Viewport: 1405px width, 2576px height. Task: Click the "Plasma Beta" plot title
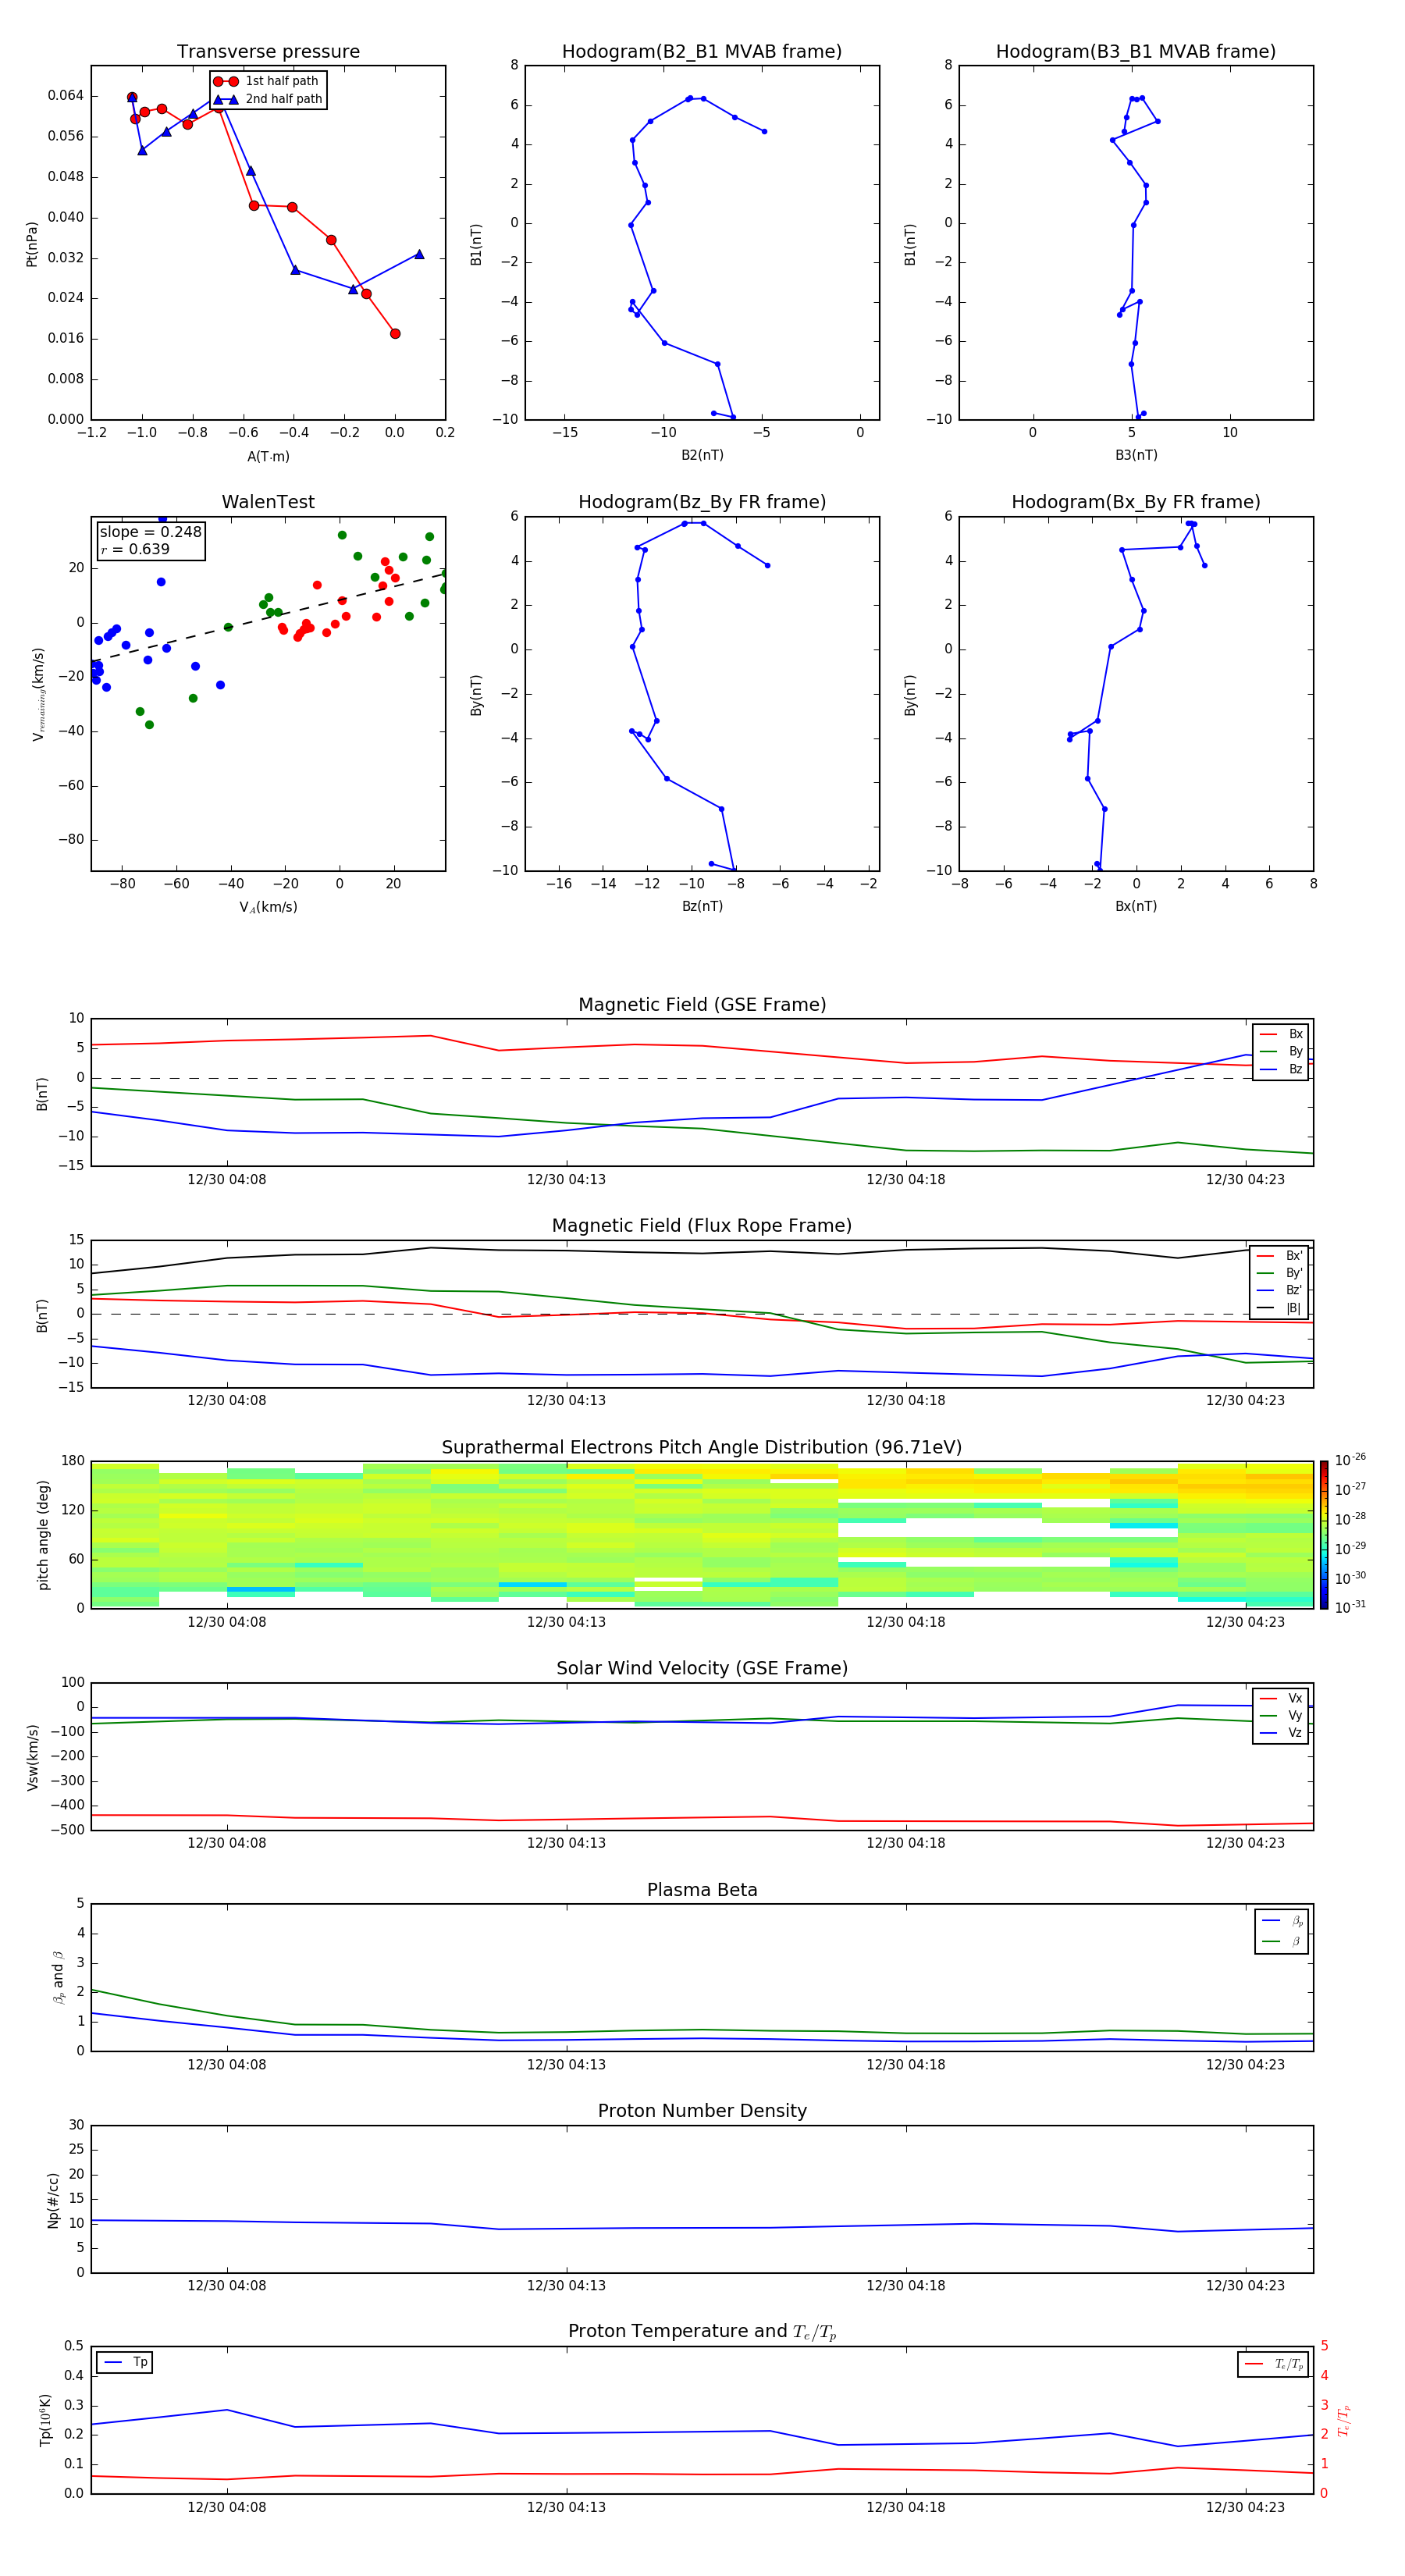702,1891
